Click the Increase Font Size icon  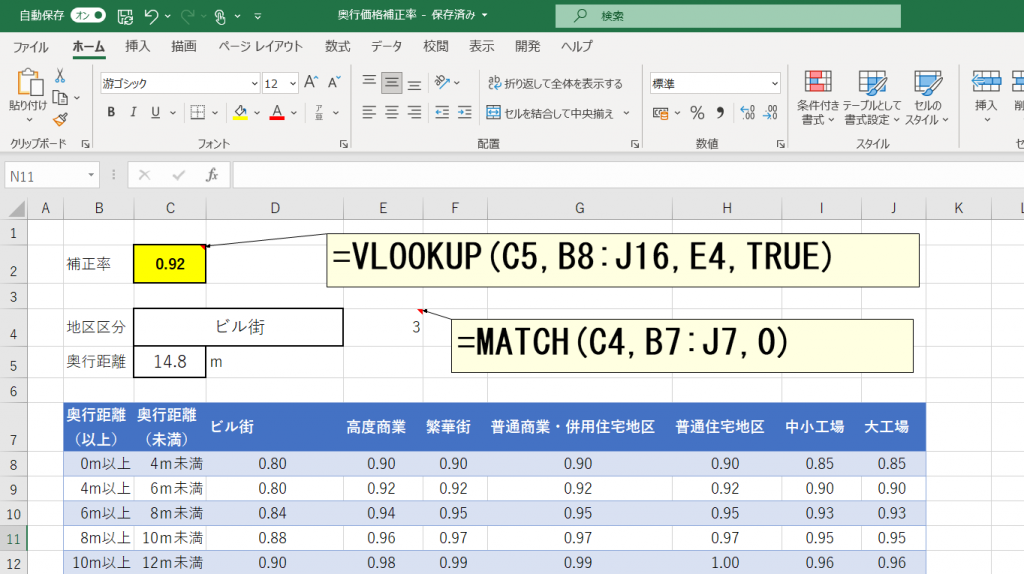[310, 83]
